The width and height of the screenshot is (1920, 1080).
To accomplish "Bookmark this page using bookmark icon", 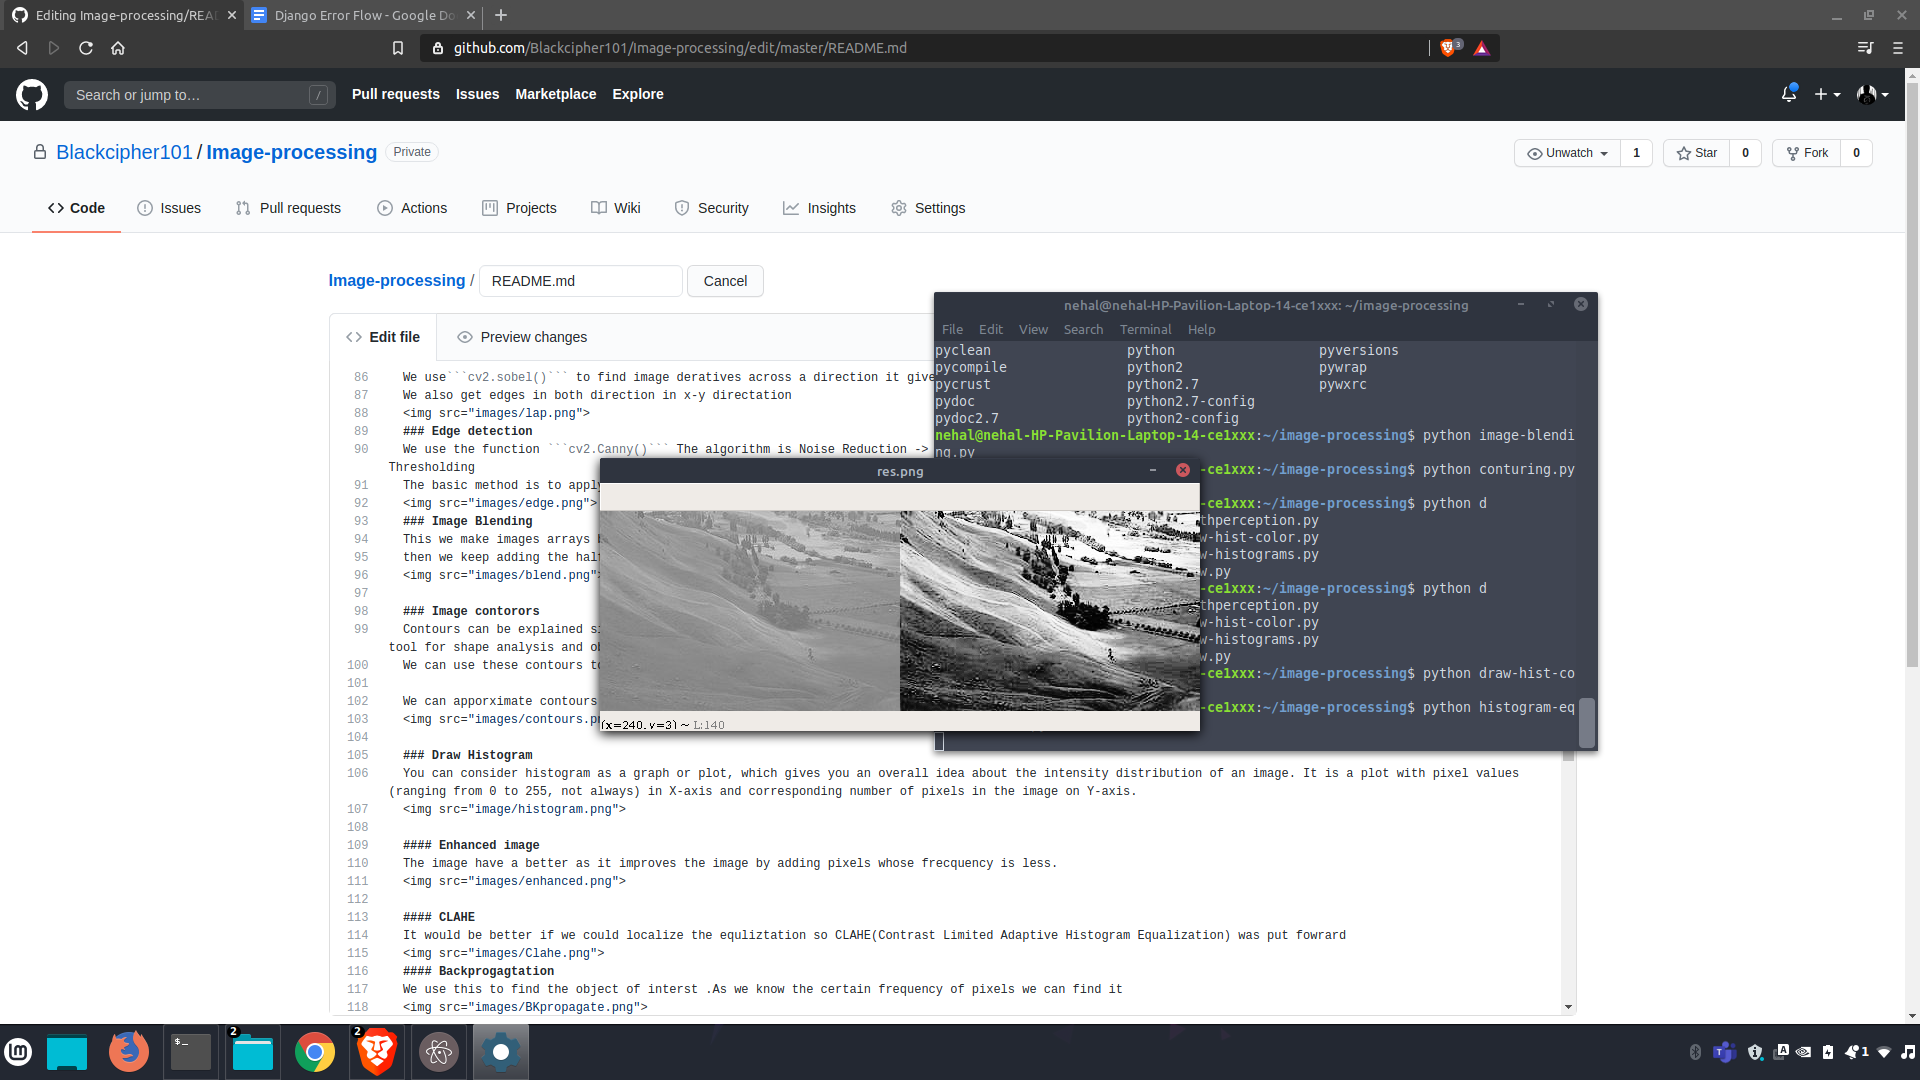I will [398, 48].
